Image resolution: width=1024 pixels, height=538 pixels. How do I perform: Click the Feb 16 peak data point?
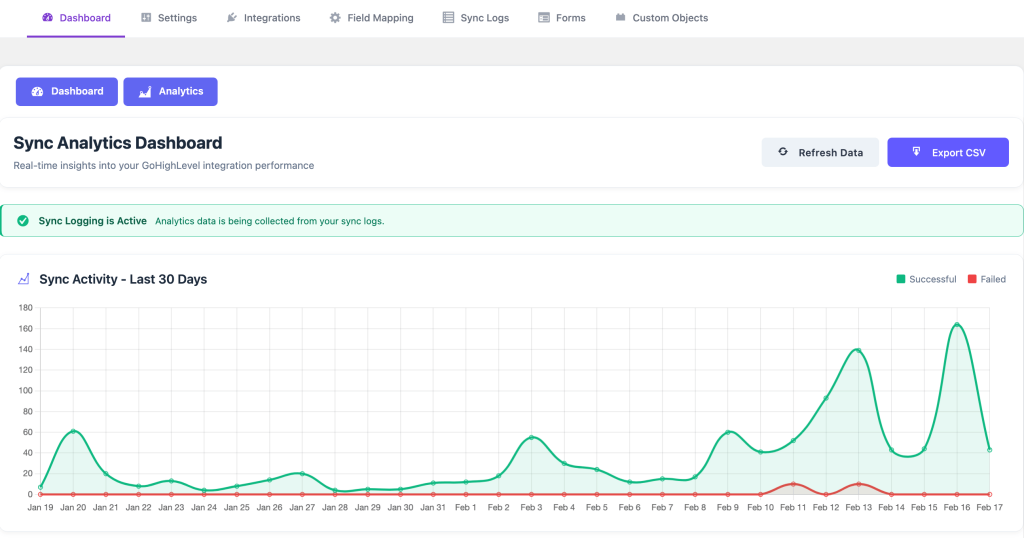coord(957,325)
